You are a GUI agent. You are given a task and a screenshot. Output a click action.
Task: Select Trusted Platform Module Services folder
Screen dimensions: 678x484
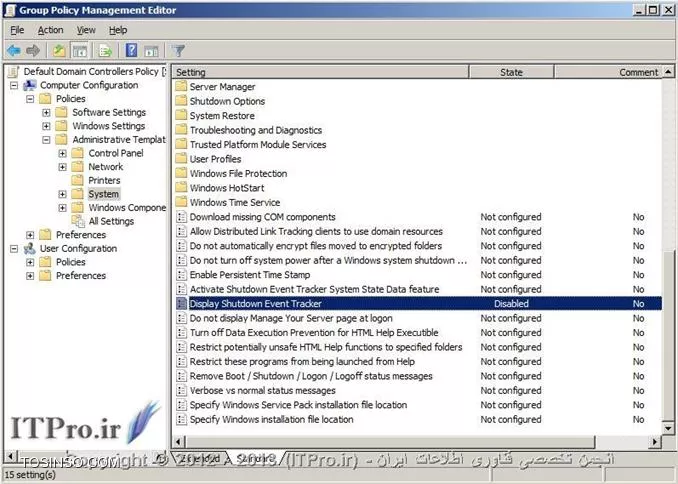coord(258,144)
